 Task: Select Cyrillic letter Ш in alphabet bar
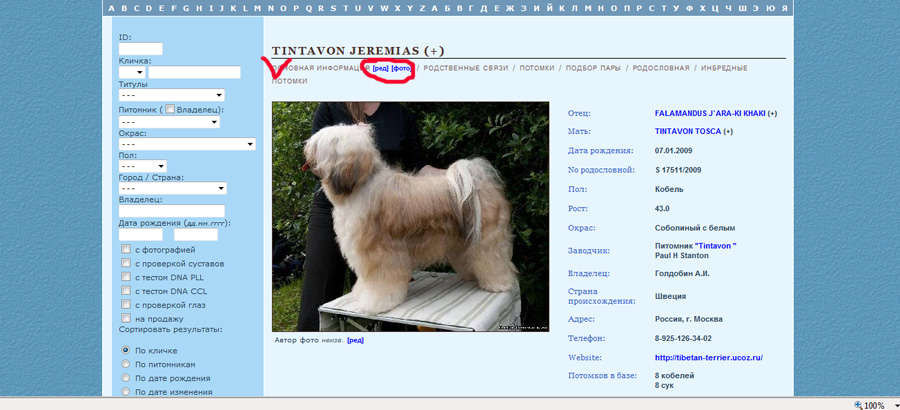[x=743, y=8]
